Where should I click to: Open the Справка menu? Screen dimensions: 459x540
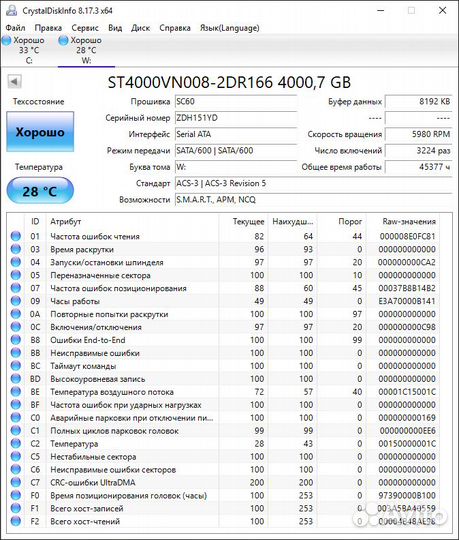tap(175, 28)
